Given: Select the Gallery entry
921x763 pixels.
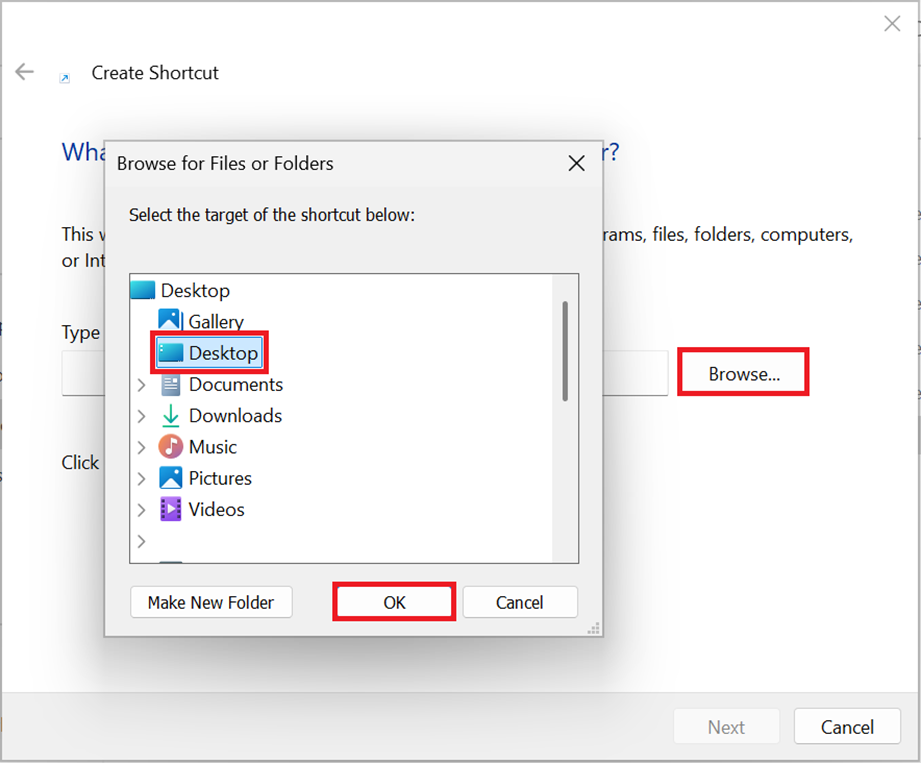Looking at the screenshot, I should [x=216, y=321].
